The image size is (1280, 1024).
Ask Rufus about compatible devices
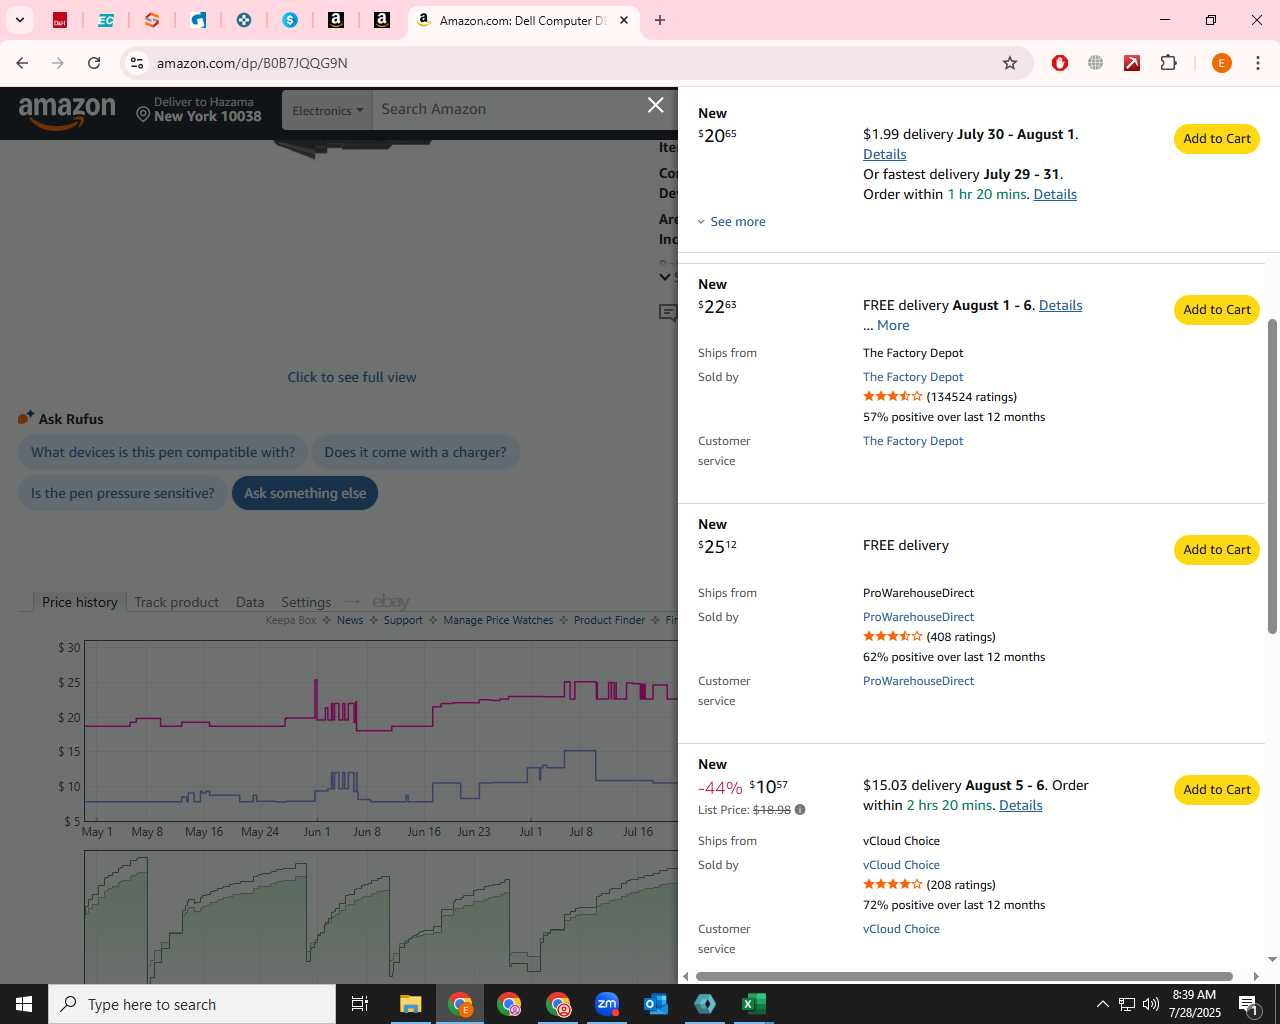pyautogui.click(x=163, y=452)
